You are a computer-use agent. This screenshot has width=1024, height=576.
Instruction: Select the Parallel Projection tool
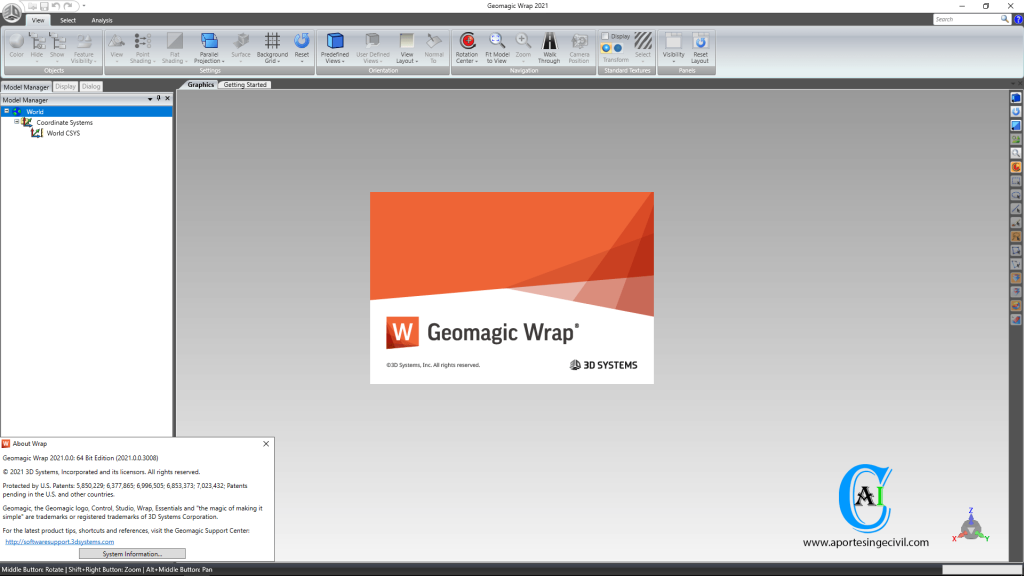[x=209, y=45]
